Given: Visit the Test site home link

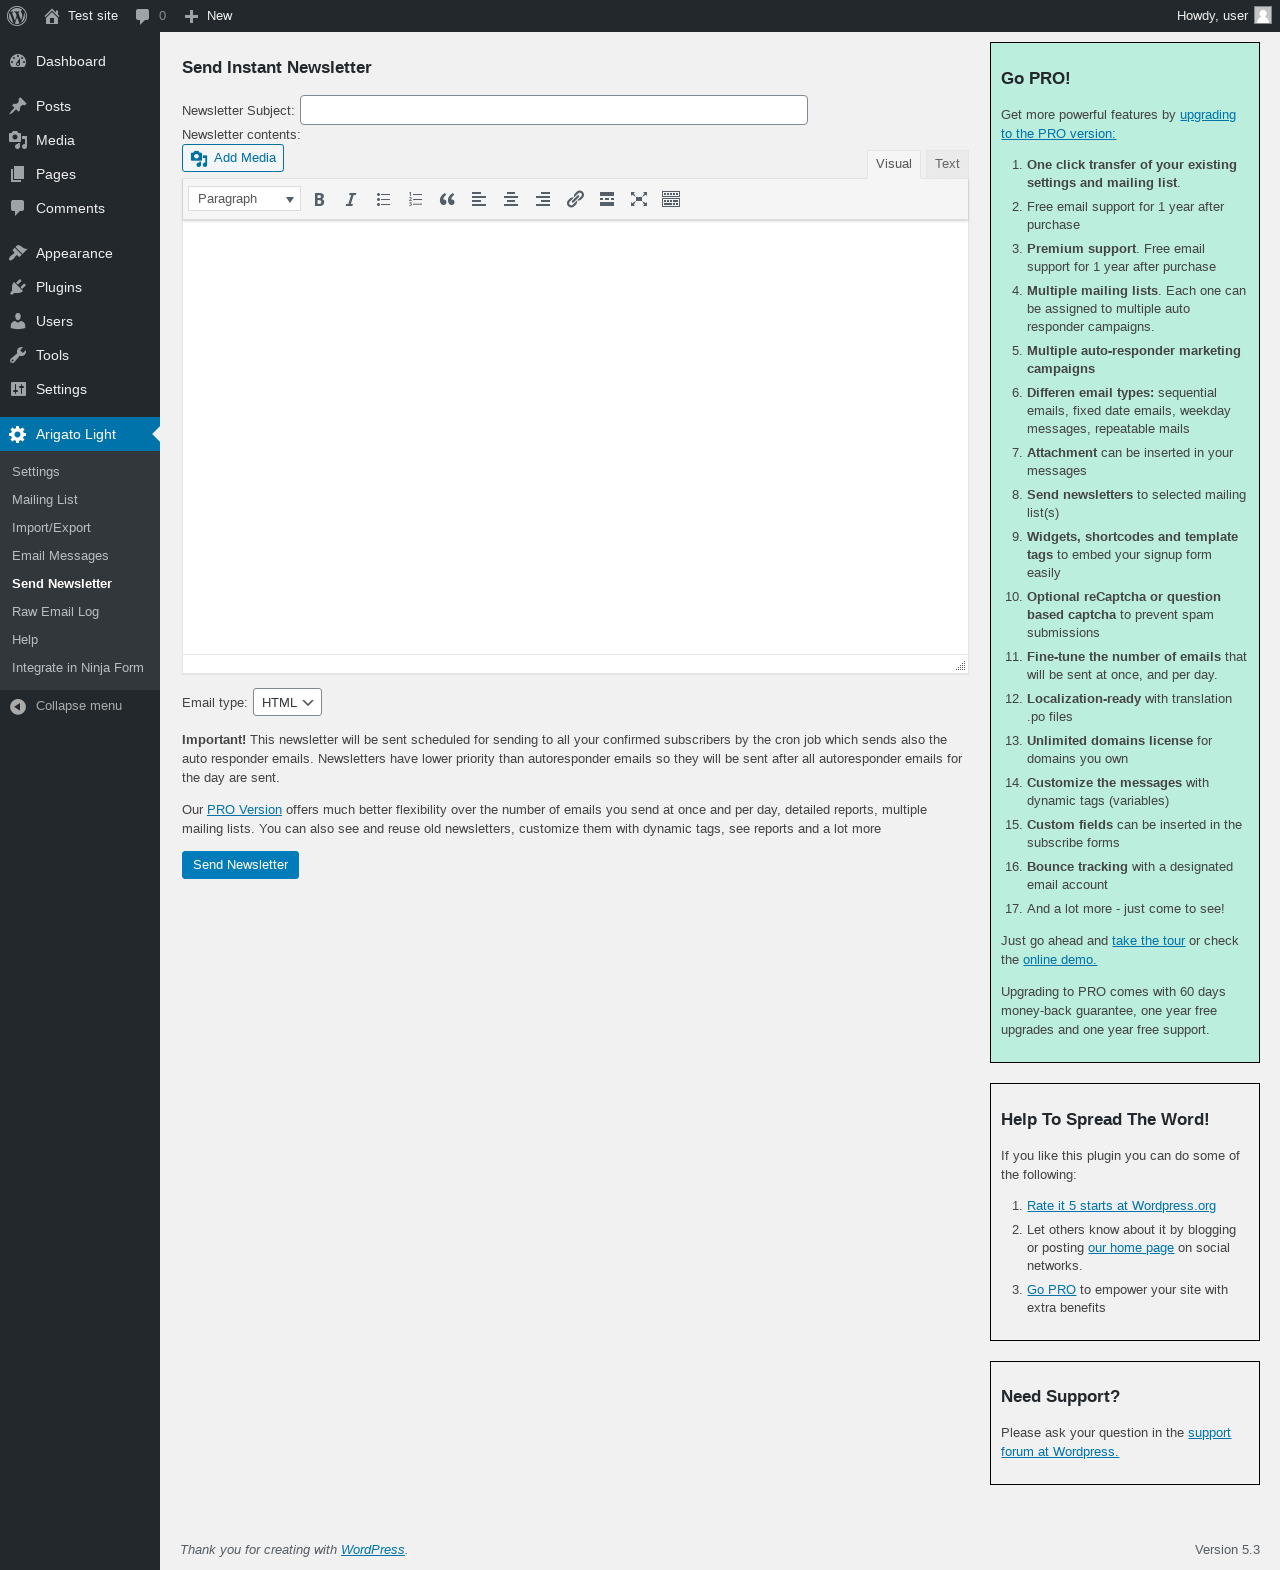Looking at the screenshot, I should 81,16.
